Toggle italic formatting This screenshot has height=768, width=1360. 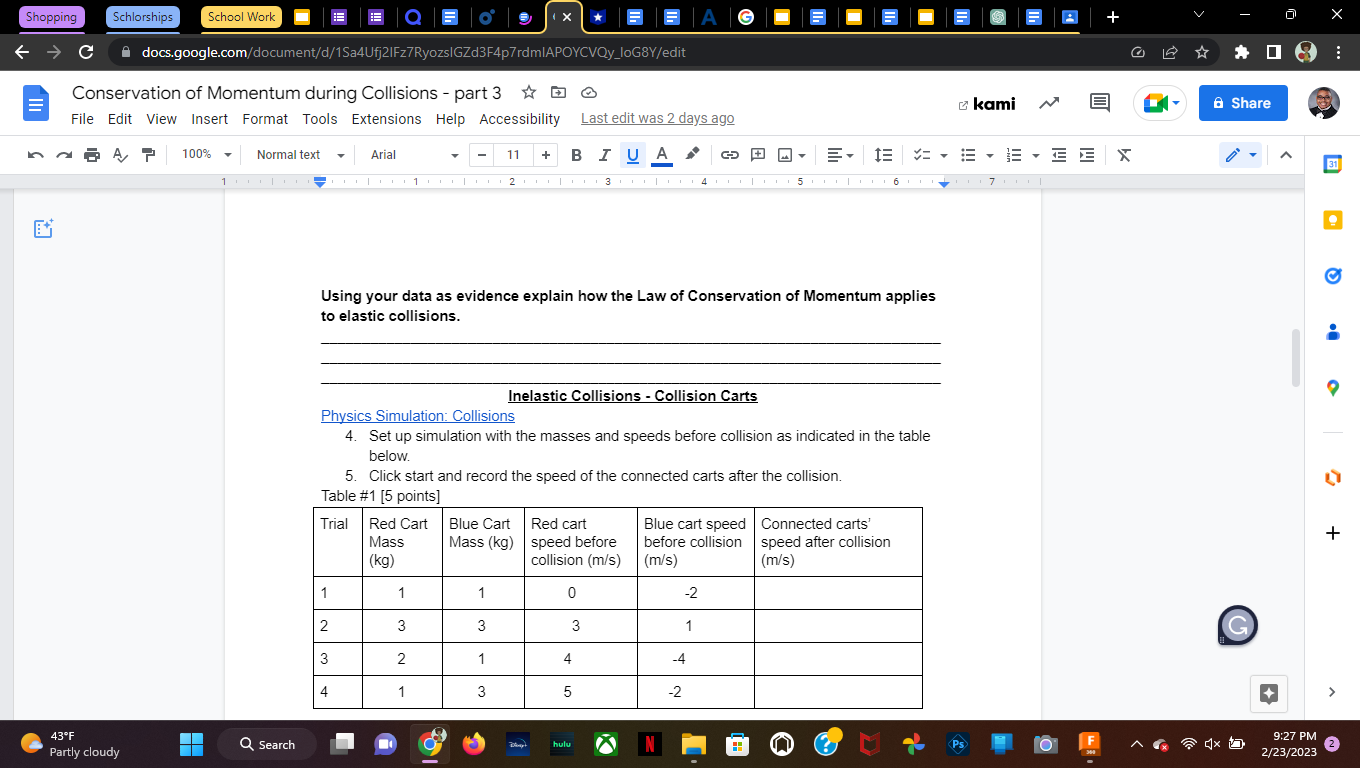(603, 154)
